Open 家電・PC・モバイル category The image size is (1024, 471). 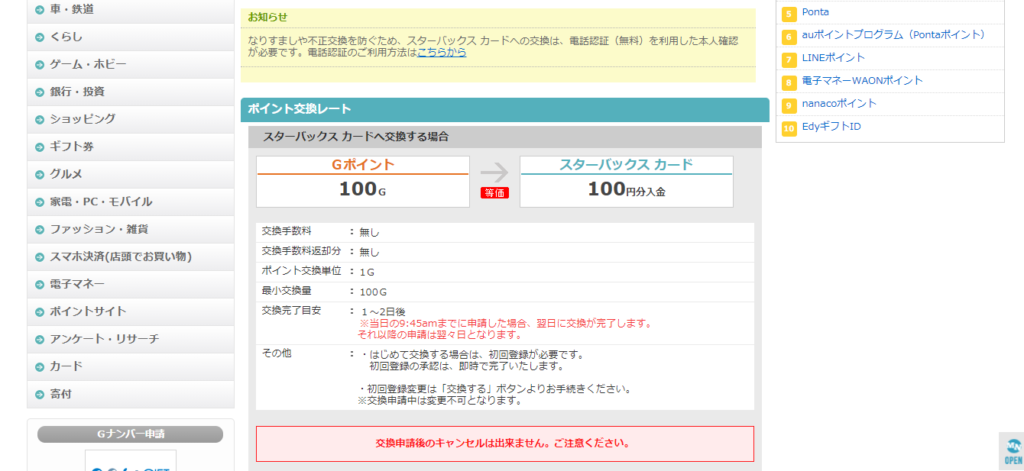(x=131, y=202)
